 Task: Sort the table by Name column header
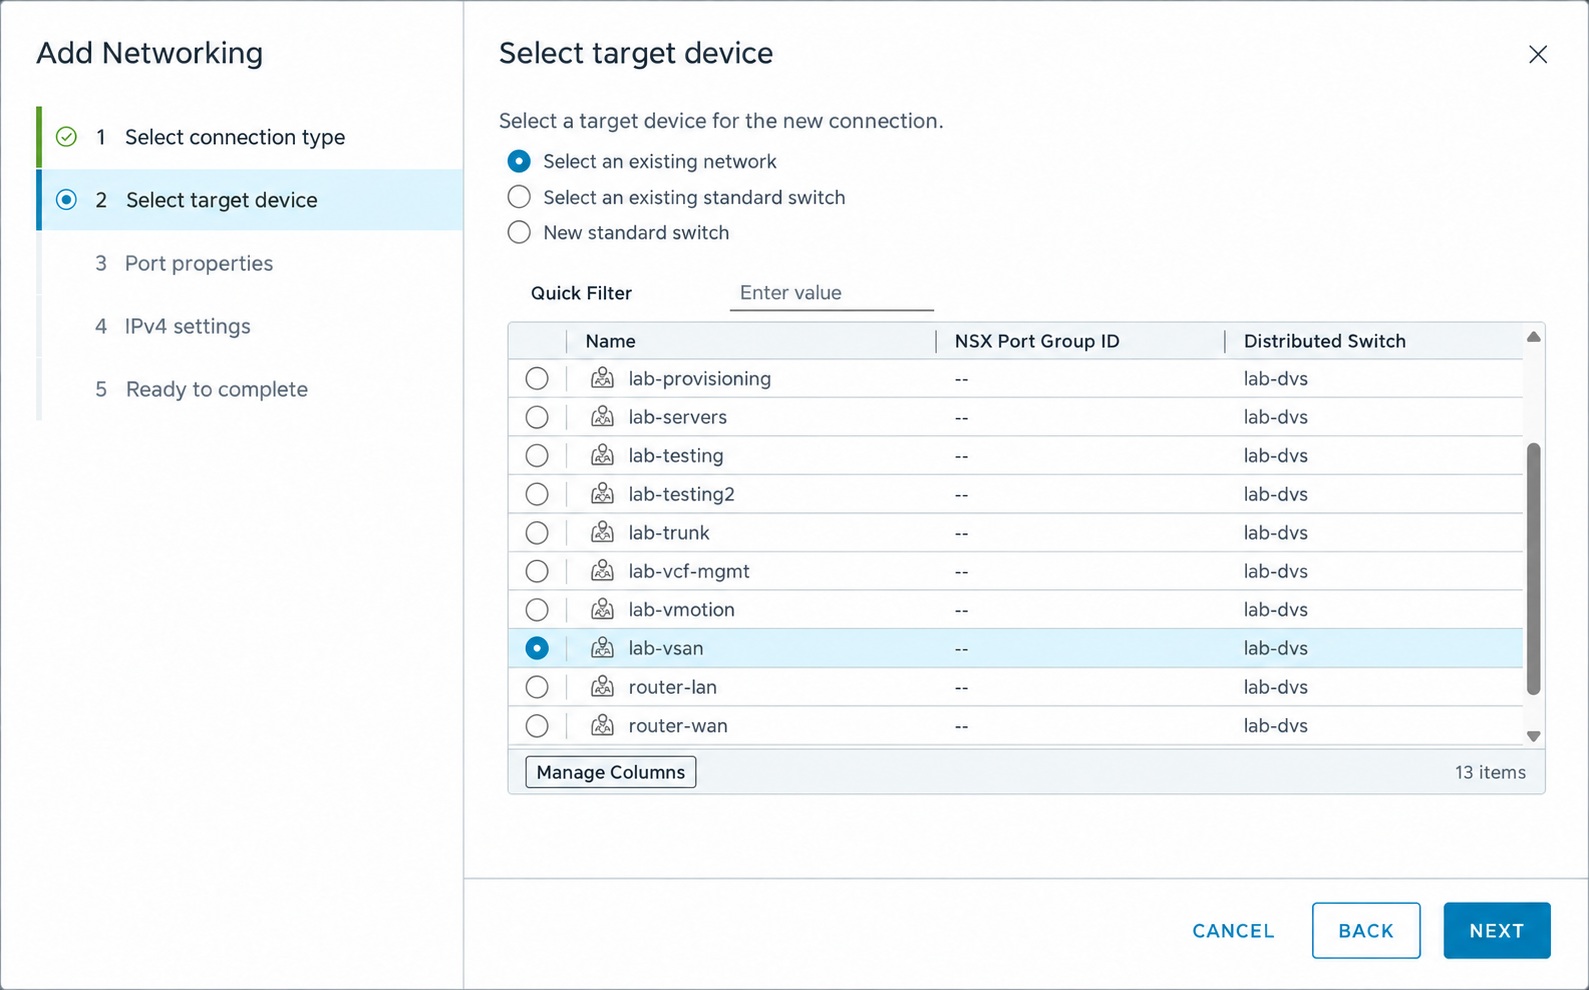click(x=610, y=341)
